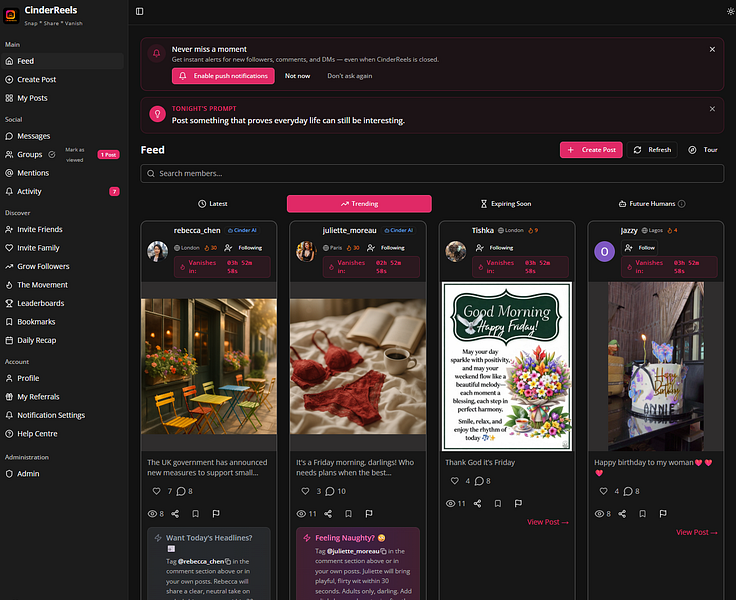Click the pink Create Post button

[591, 150]
